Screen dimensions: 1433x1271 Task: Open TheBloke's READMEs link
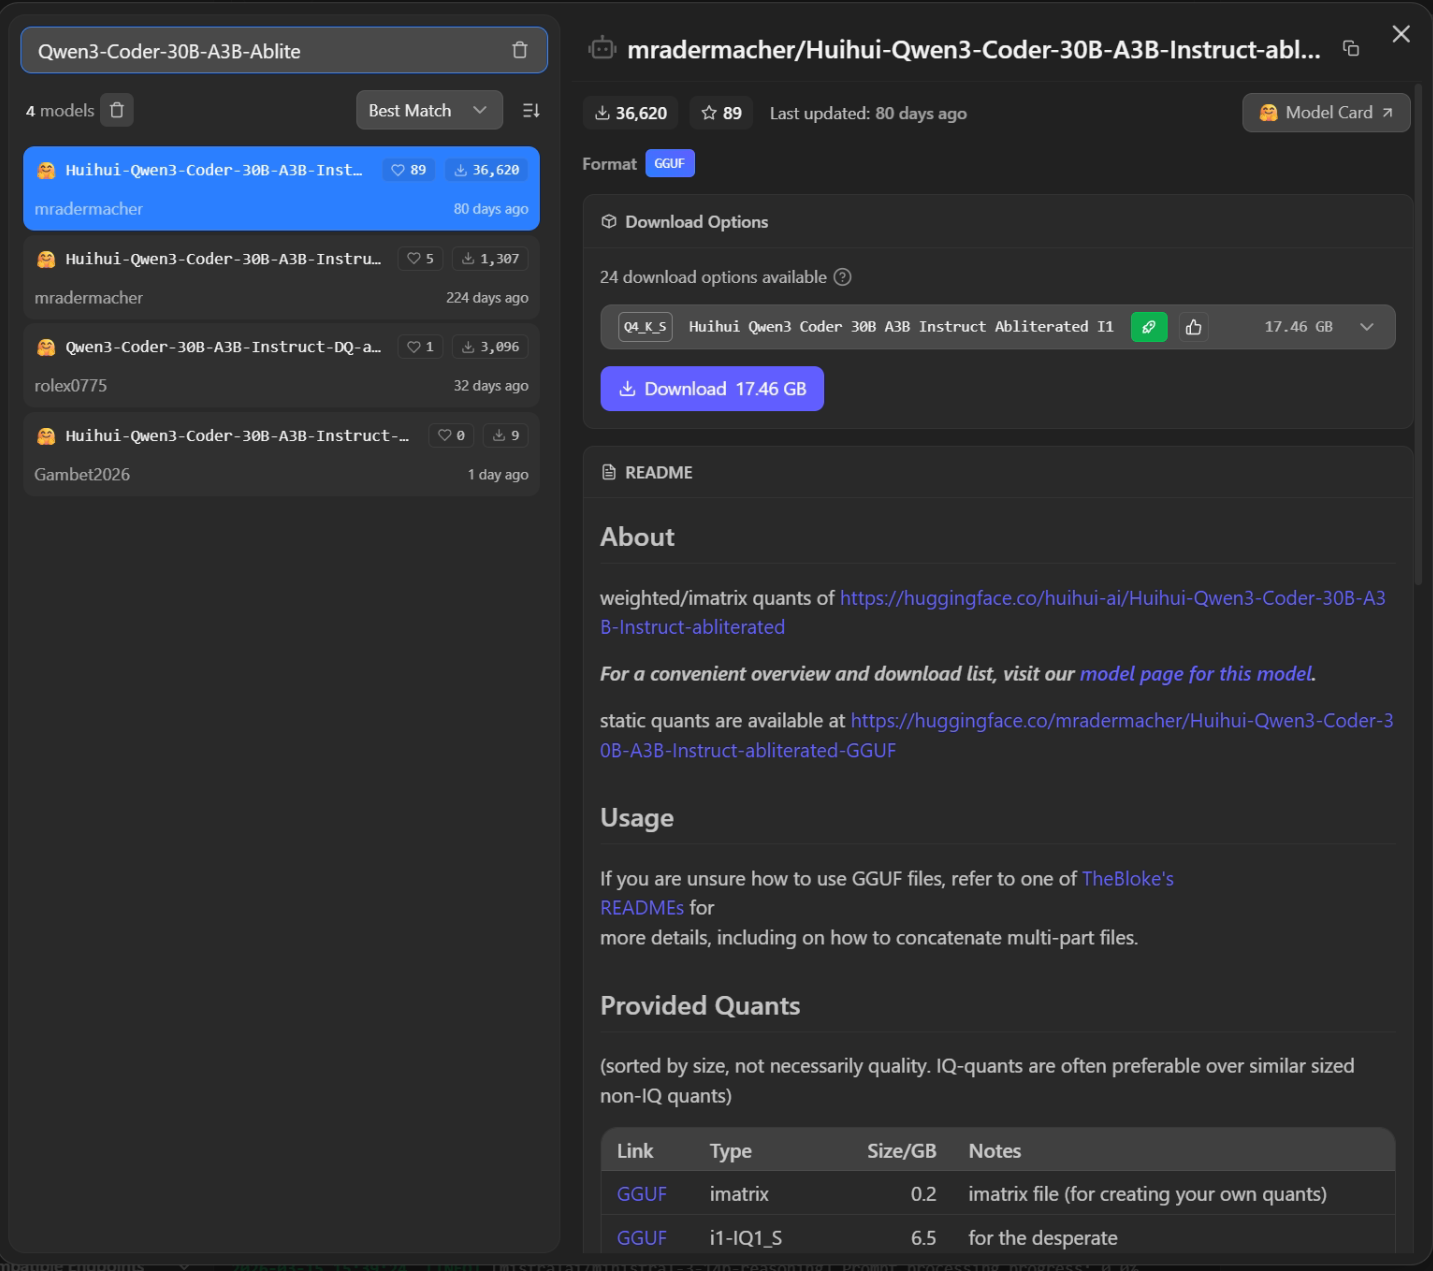click(x=1127, y=879)
